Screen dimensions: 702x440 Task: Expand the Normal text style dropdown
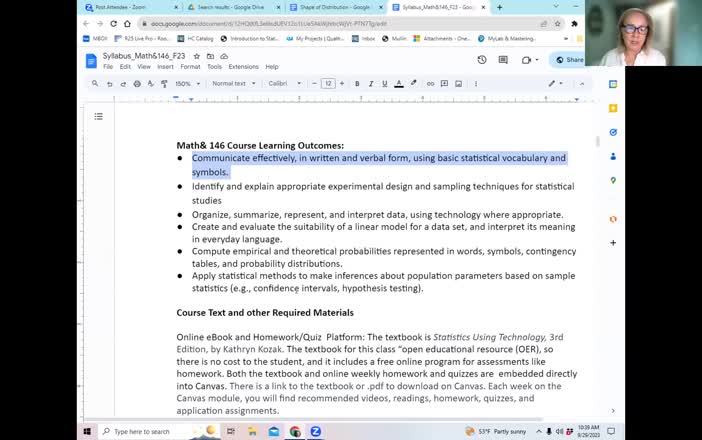pyautogui.click(x=233, y=84)
